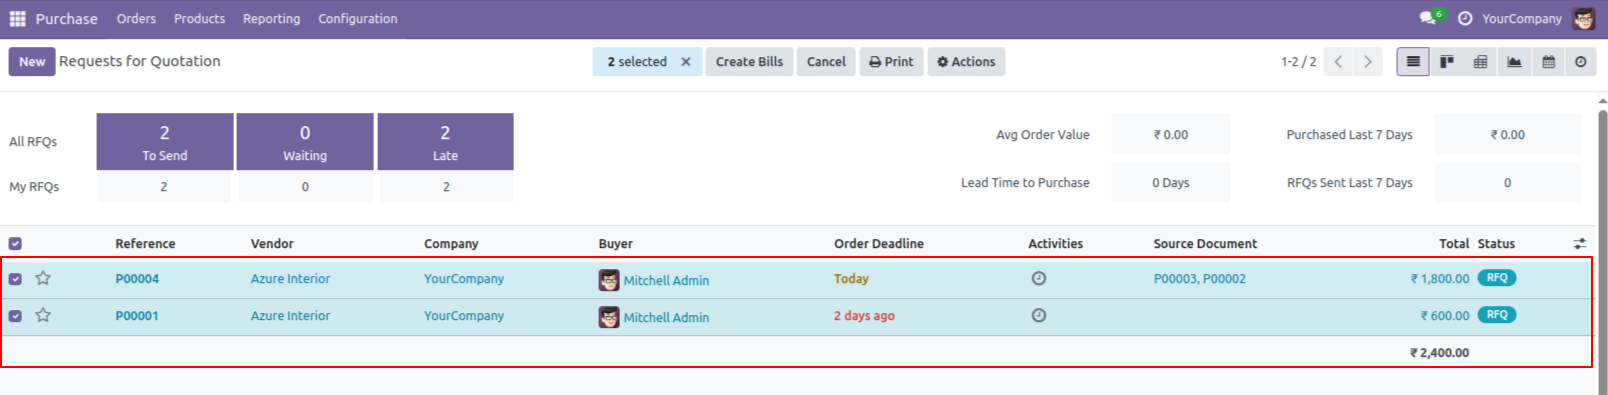Star the P00004 order as favorite
1608x395 pixels.
tap(43, 278)
